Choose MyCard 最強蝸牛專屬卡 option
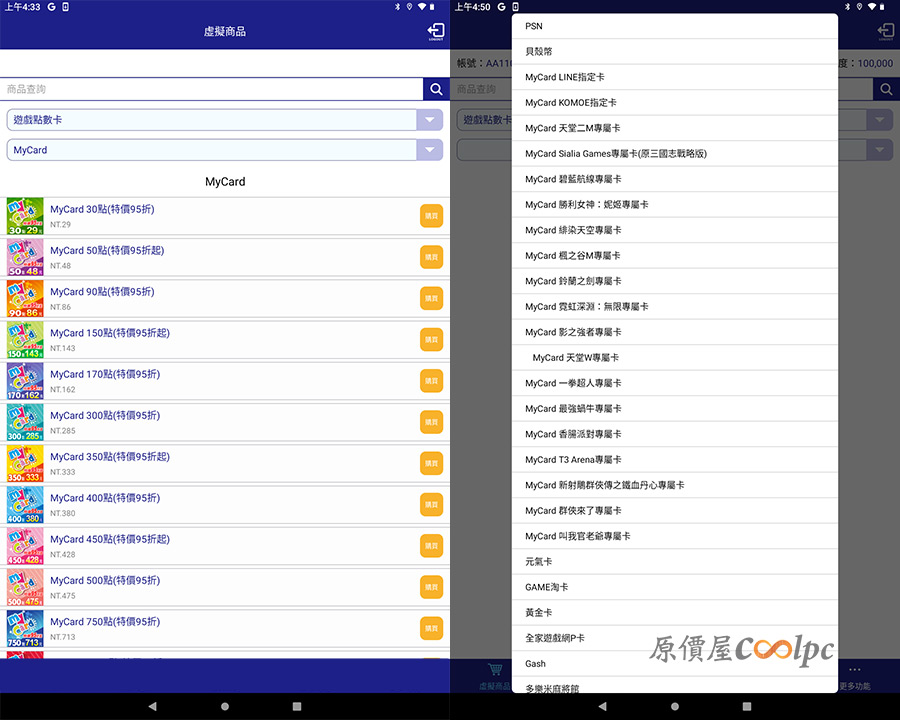The height and width of the screenshot is (720, 900). (x=674, y=409)
